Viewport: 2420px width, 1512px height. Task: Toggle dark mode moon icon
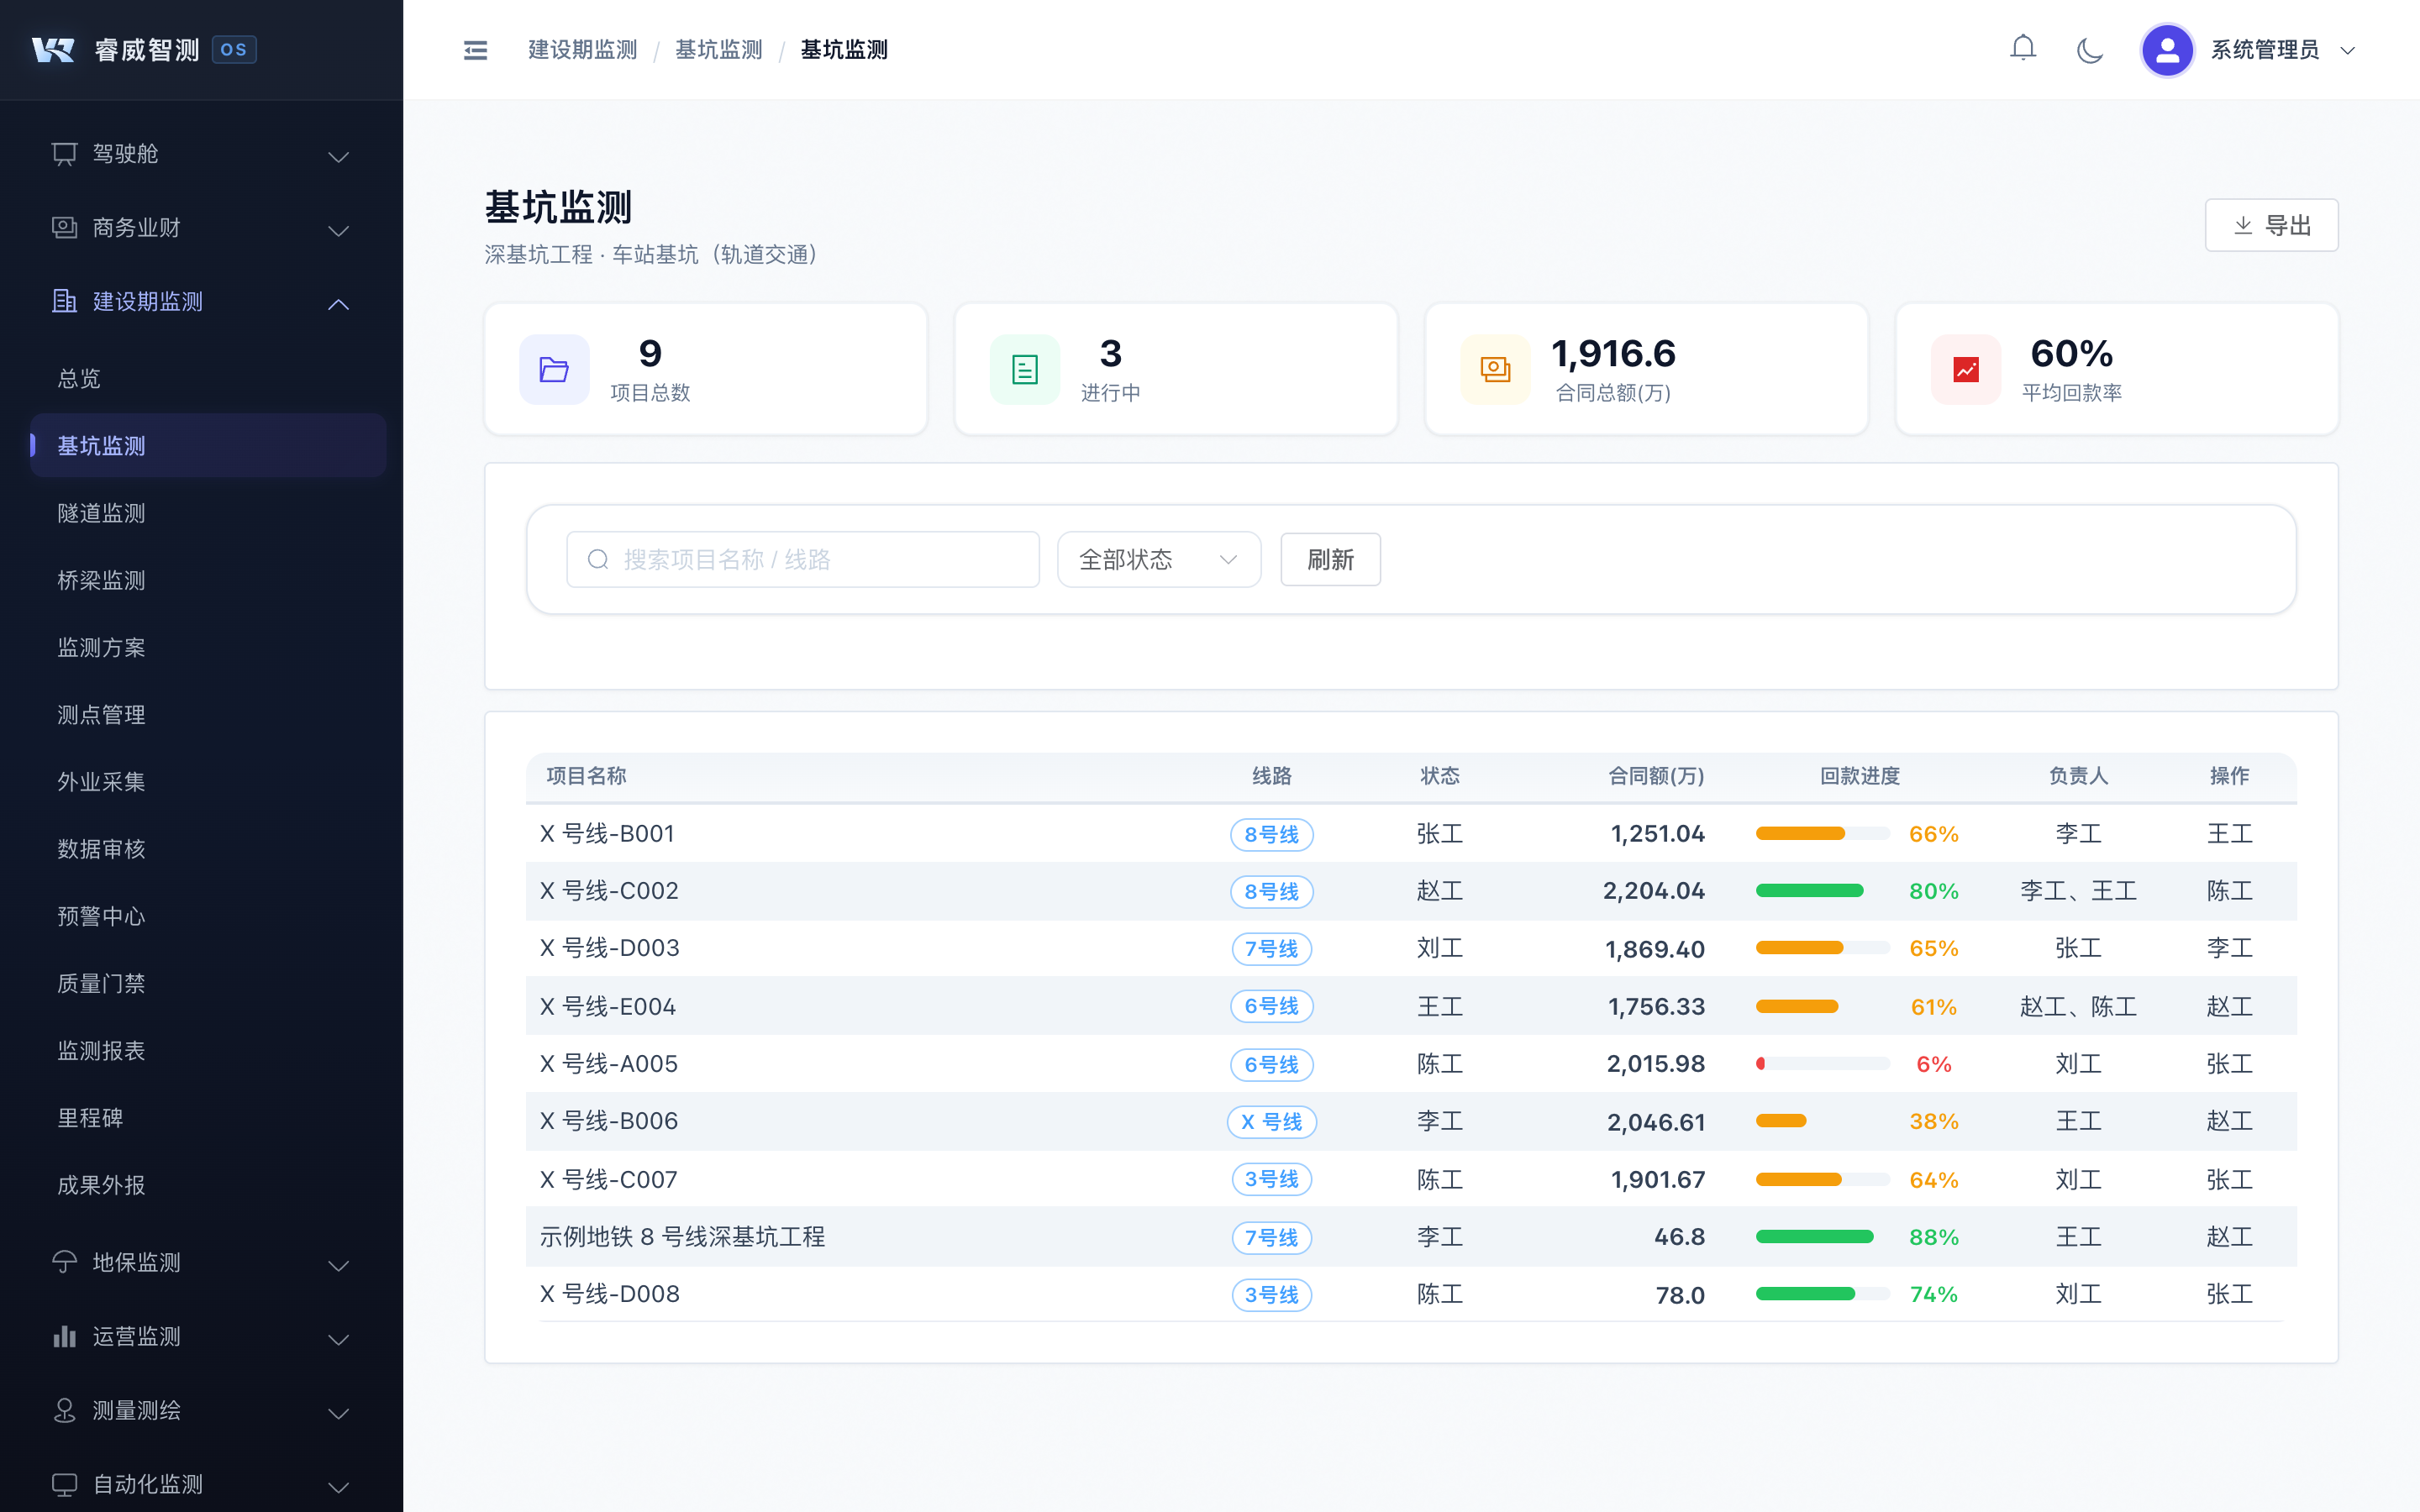coord(2089,50)
